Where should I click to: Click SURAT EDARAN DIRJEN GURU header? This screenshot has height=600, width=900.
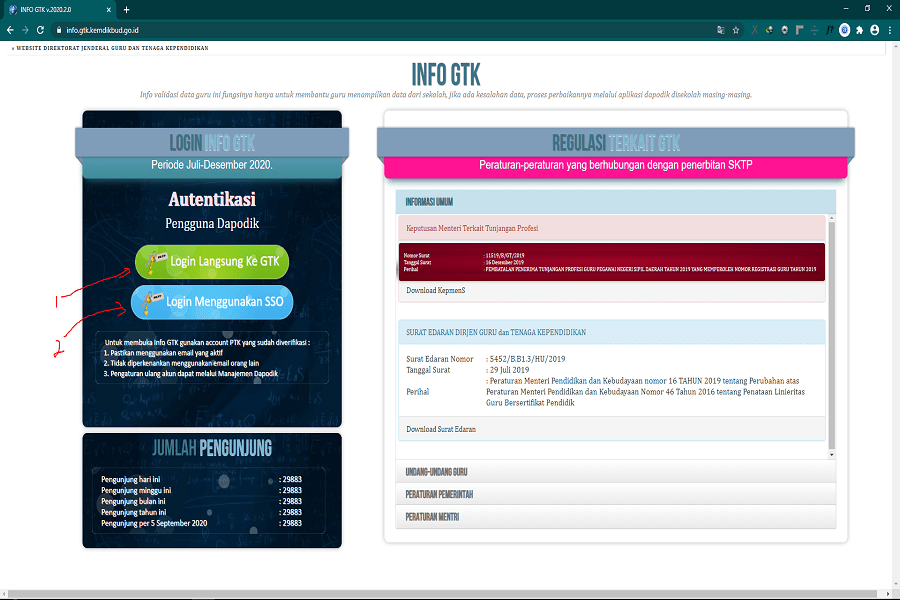pos(612,332)
